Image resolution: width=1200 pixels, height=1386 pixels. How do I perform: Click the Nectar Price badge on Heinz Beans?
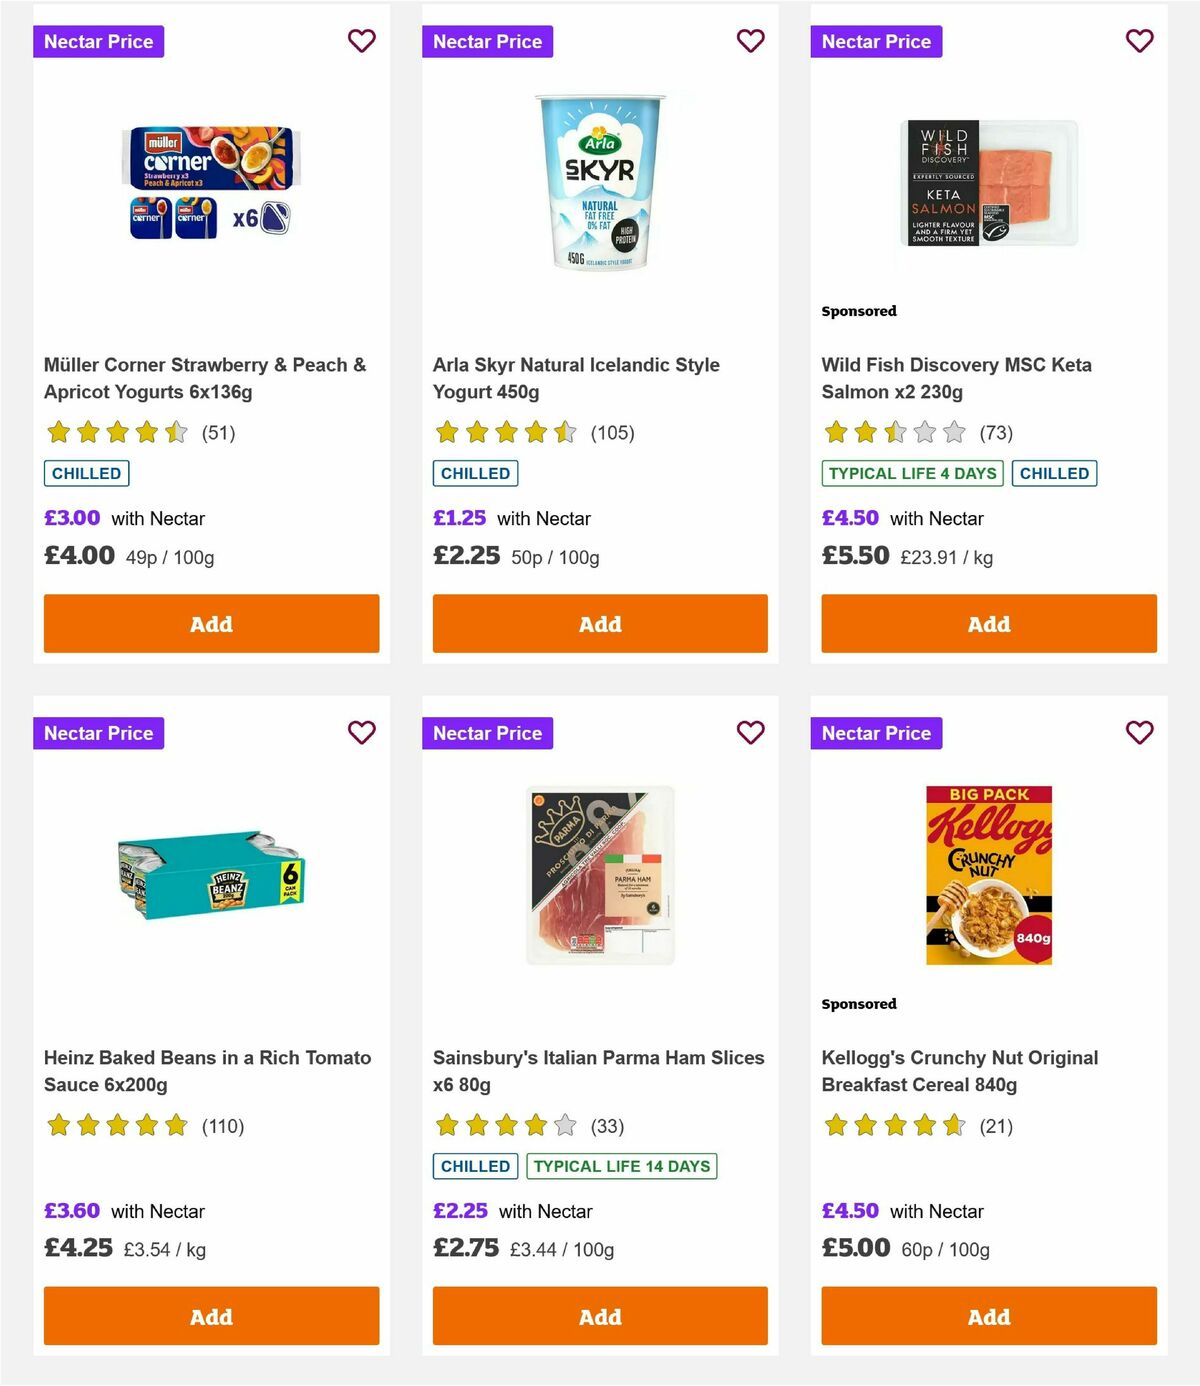point(98,733)
